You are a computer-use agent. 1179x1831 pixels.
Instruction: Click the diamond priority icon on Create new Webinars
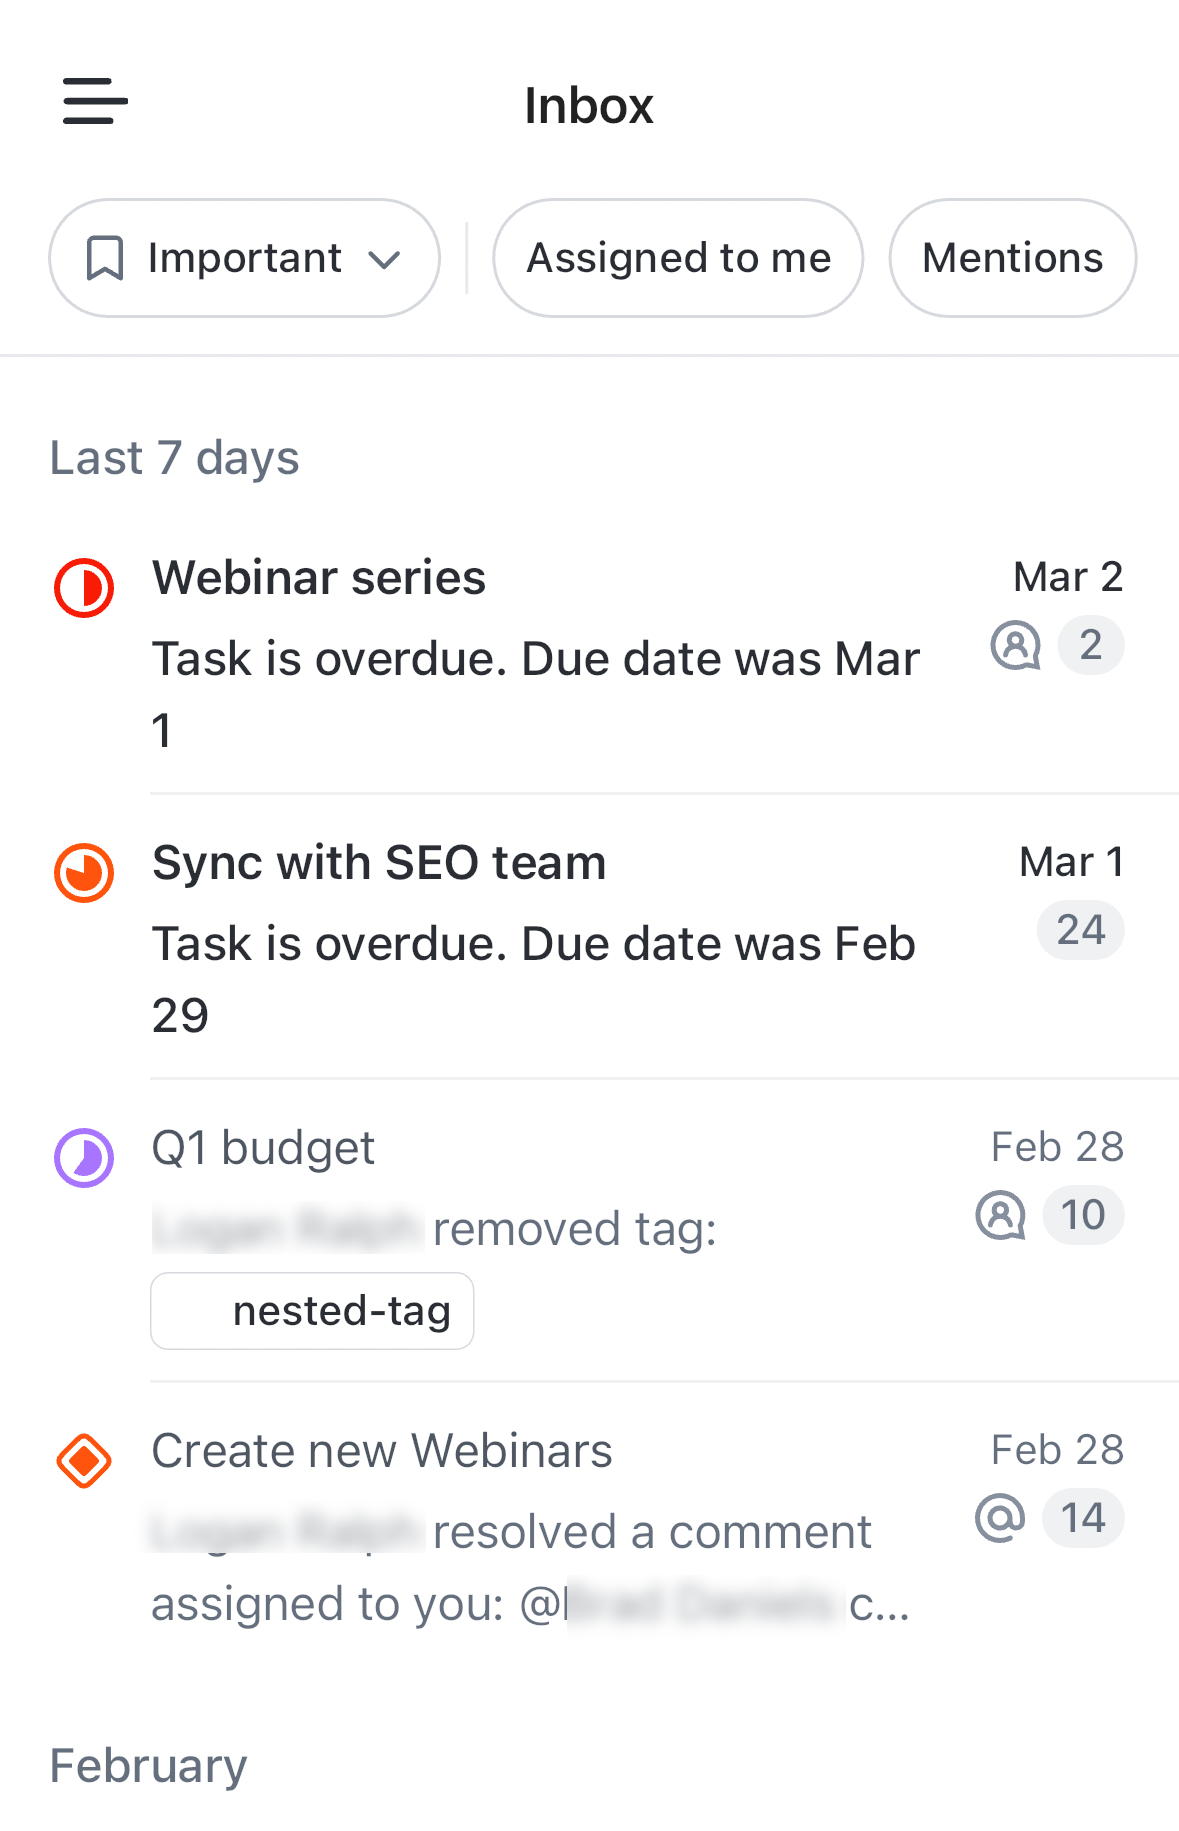[84, 1461]
